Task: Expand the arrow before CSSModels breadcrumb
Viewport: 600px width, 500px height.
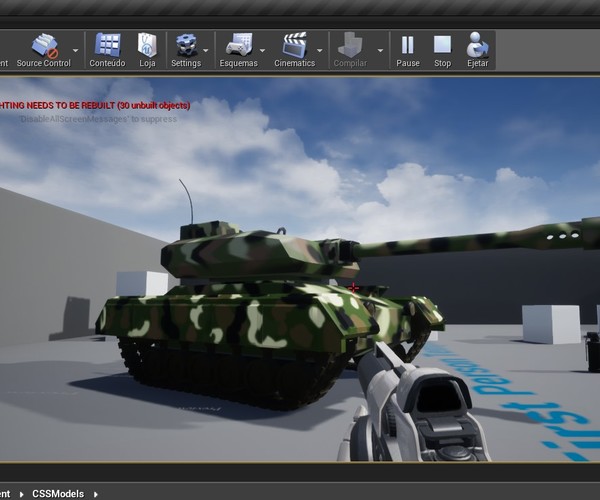Action: pyautogui.click(x=21, y=494)
